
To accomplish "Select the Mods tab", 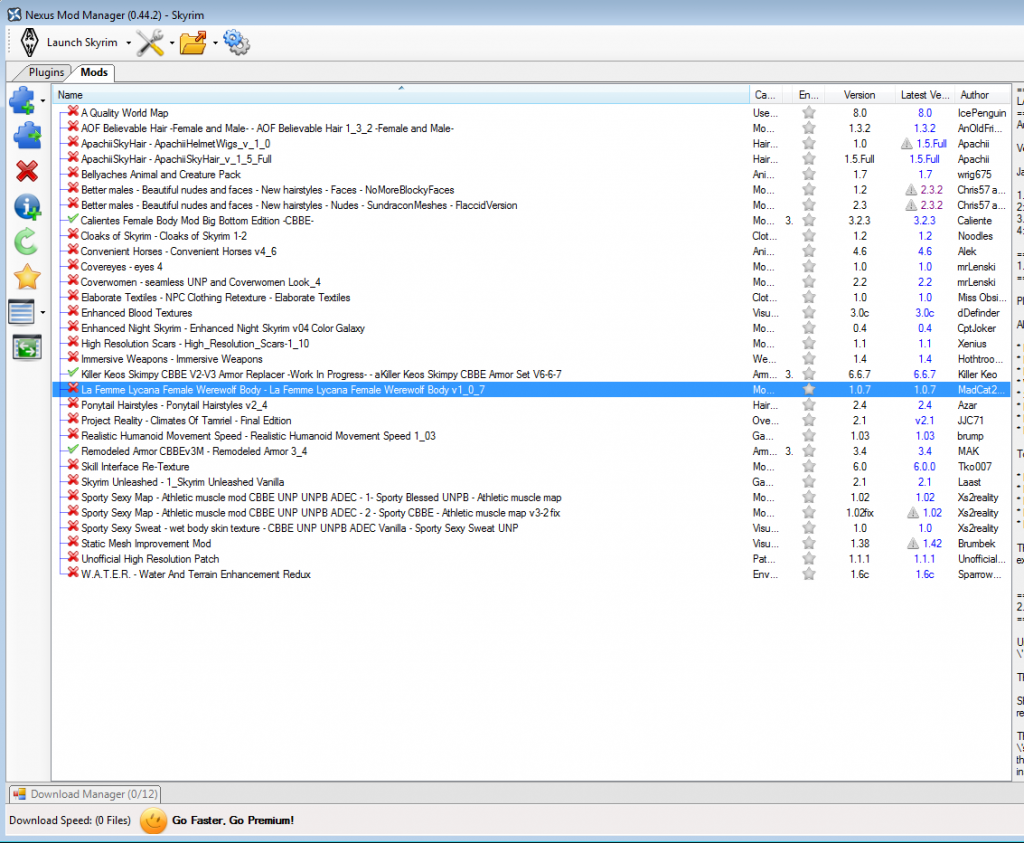I will click(94, 72).
